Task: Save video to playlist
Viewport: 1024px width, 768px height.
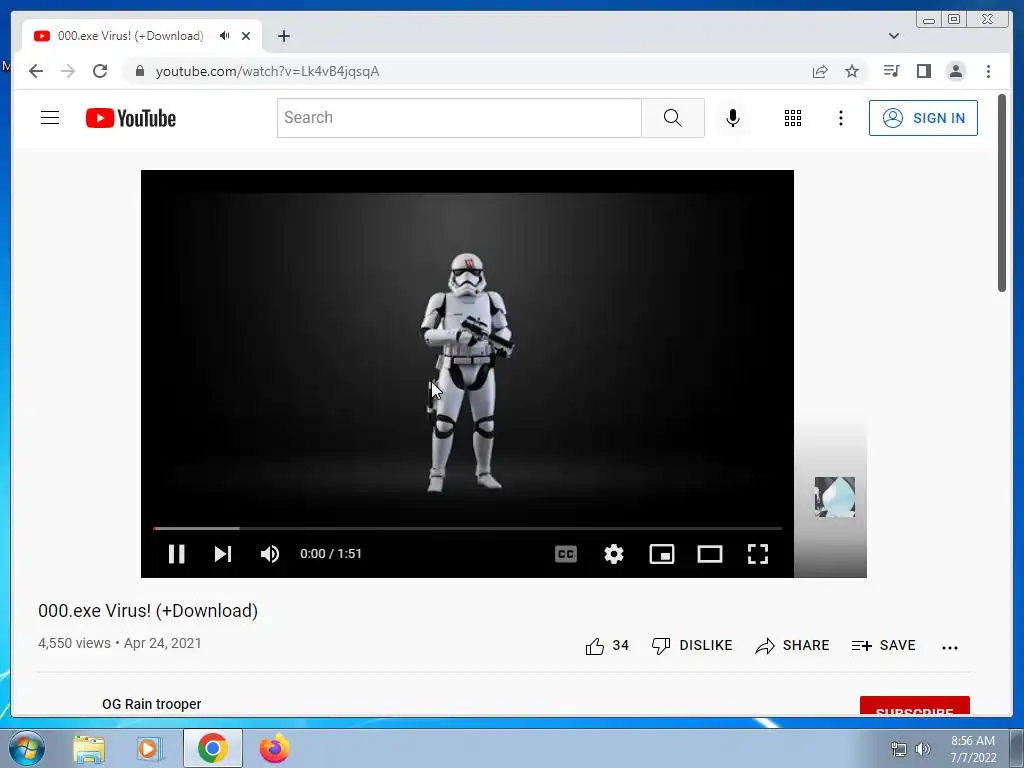Action: coord(884,646)
